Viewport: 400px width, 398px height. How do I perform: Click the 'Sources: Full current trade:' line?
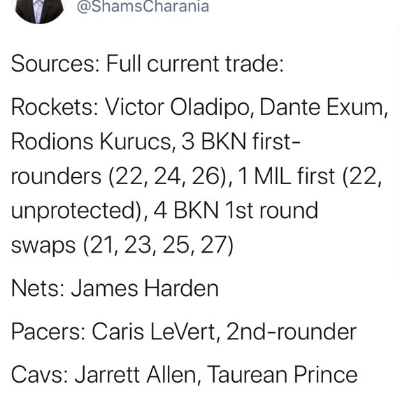click(x=147, y=64)
